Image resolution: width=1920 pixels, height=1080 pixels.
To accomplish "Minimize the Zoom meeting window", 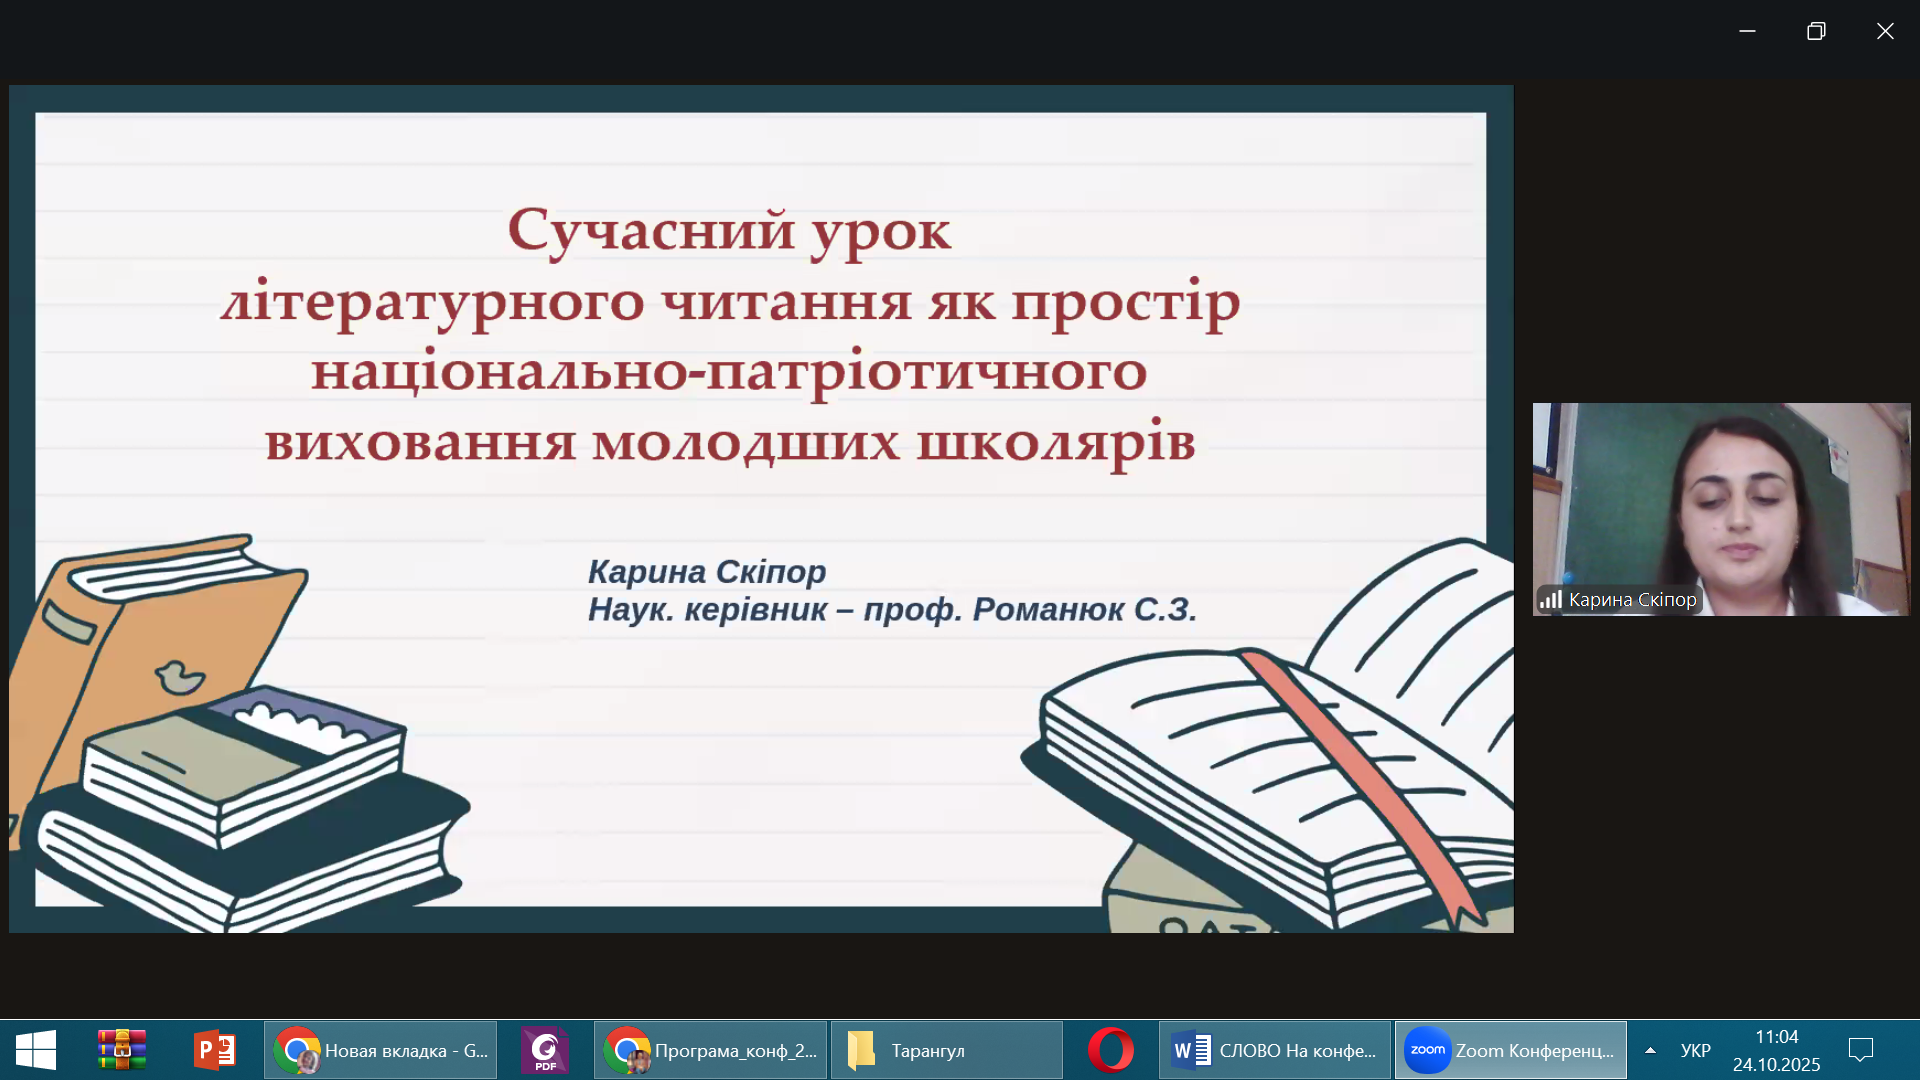I will [x=1747, y=31].
